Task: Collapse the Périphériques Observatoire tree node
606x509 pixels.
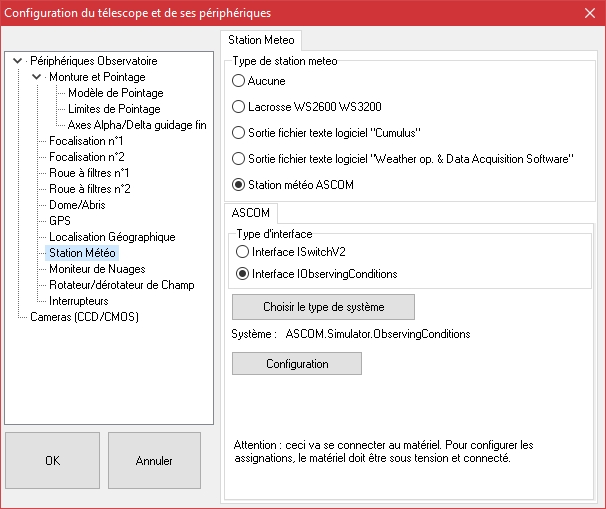Action: tap(18, 61)
